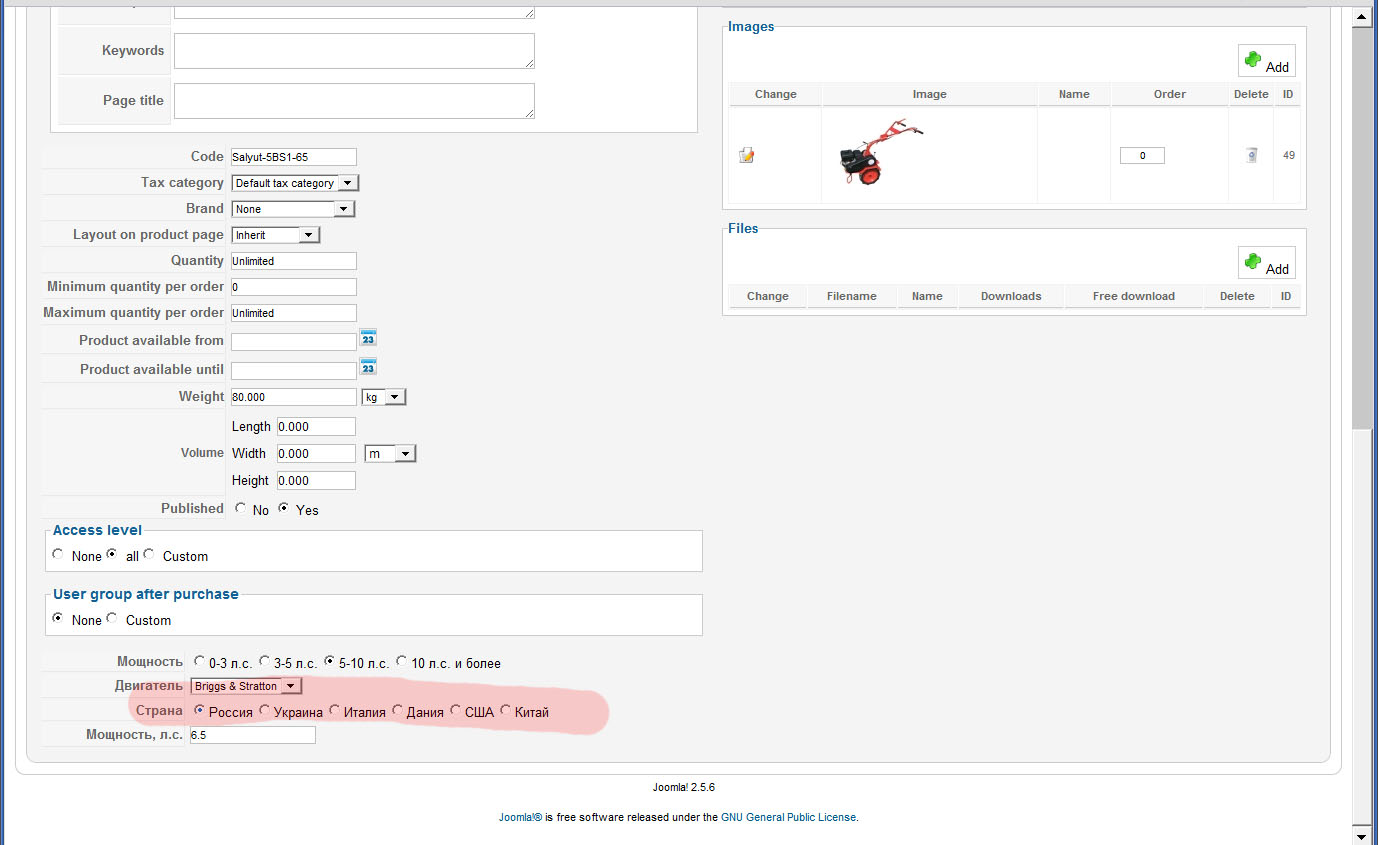Screen dimensions: 1378x845
Task: Select User group after purchase Custom
Action: (112, 618)
